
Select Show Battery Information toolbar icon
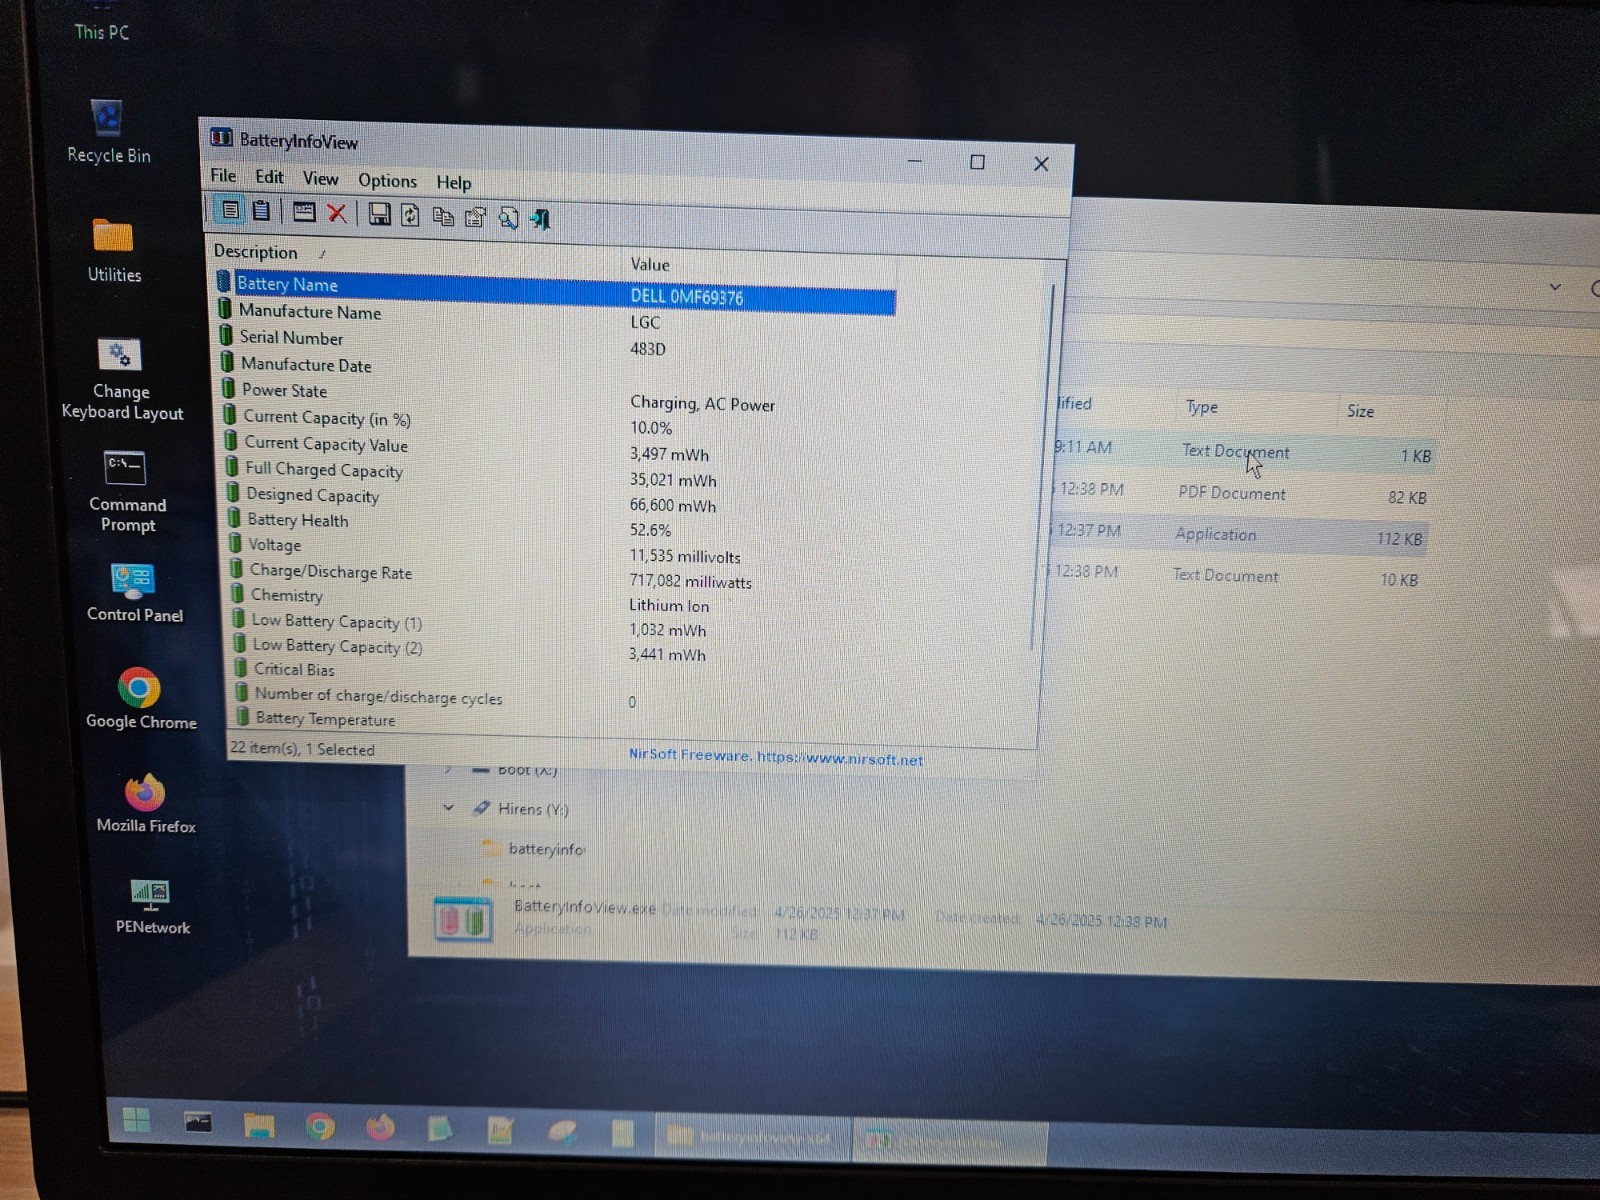point(229,210)
